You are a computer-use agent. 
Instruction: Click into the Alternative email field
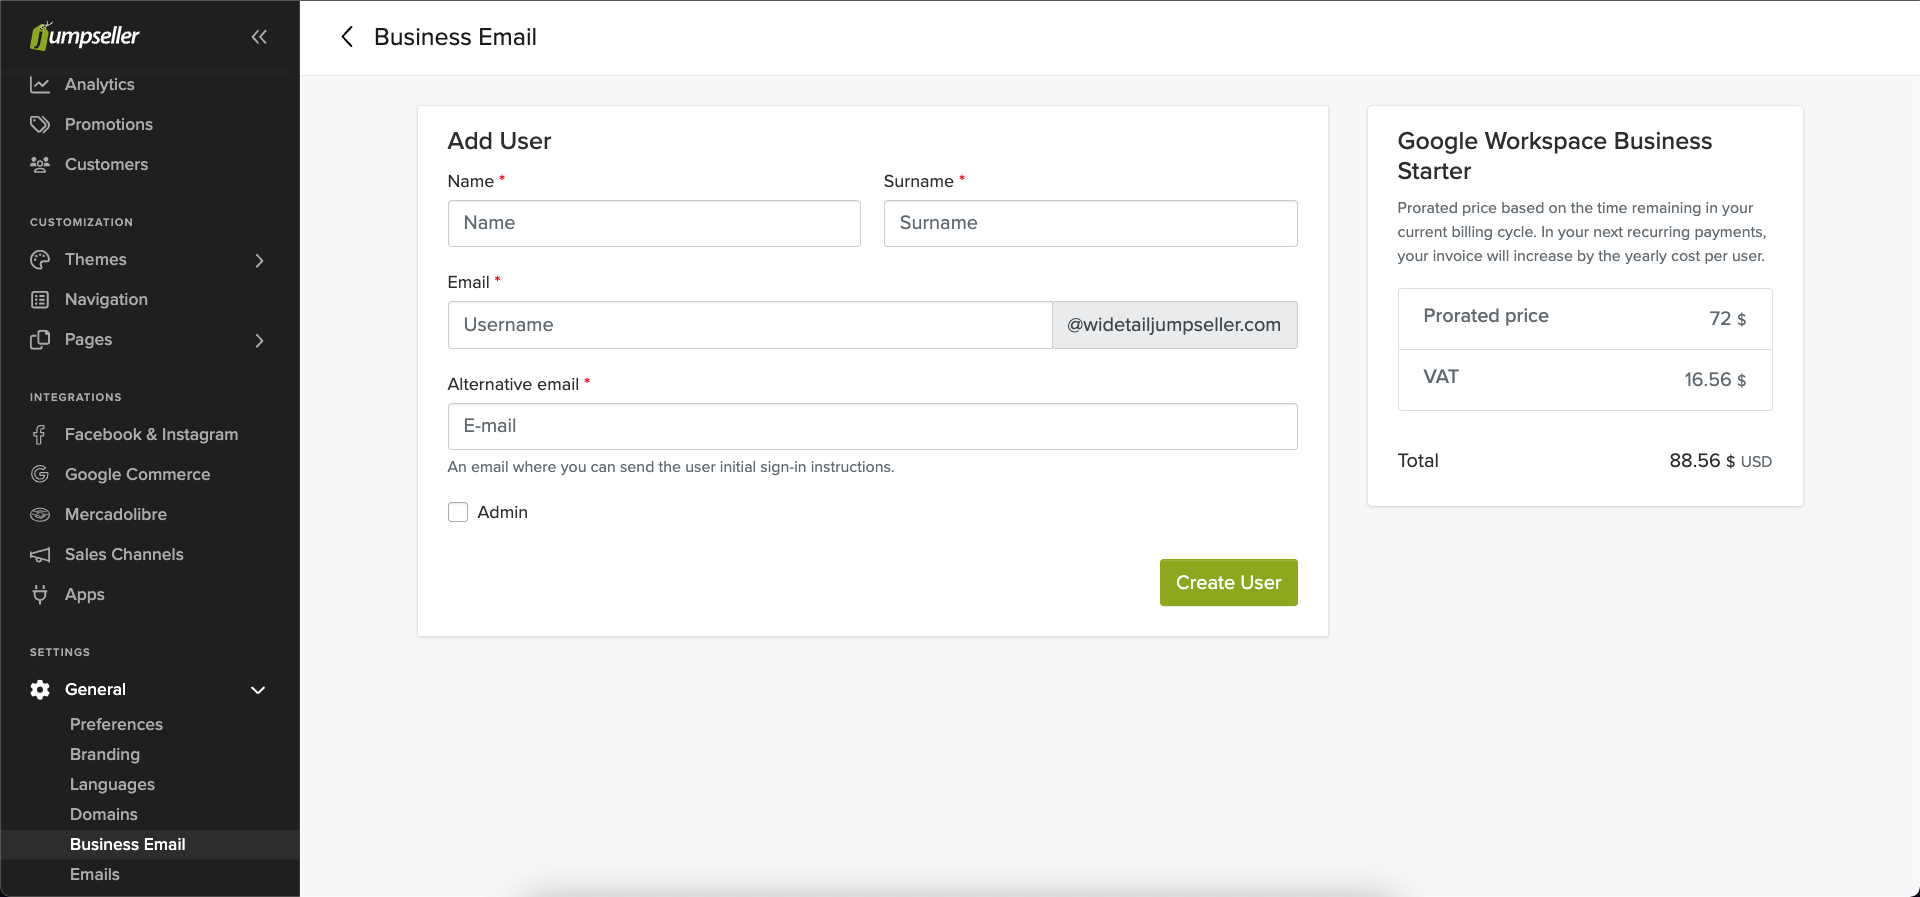(872, 426)
